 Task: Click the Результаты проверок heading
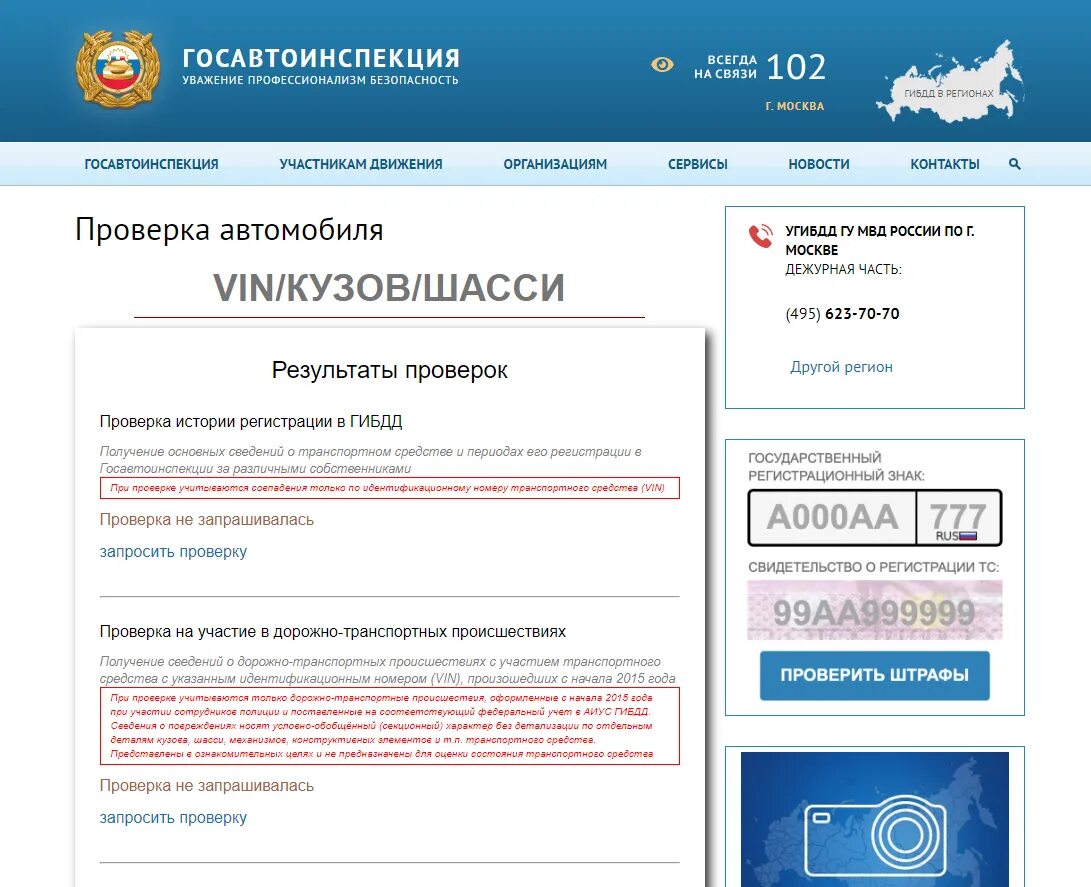(x=390, y=370)
